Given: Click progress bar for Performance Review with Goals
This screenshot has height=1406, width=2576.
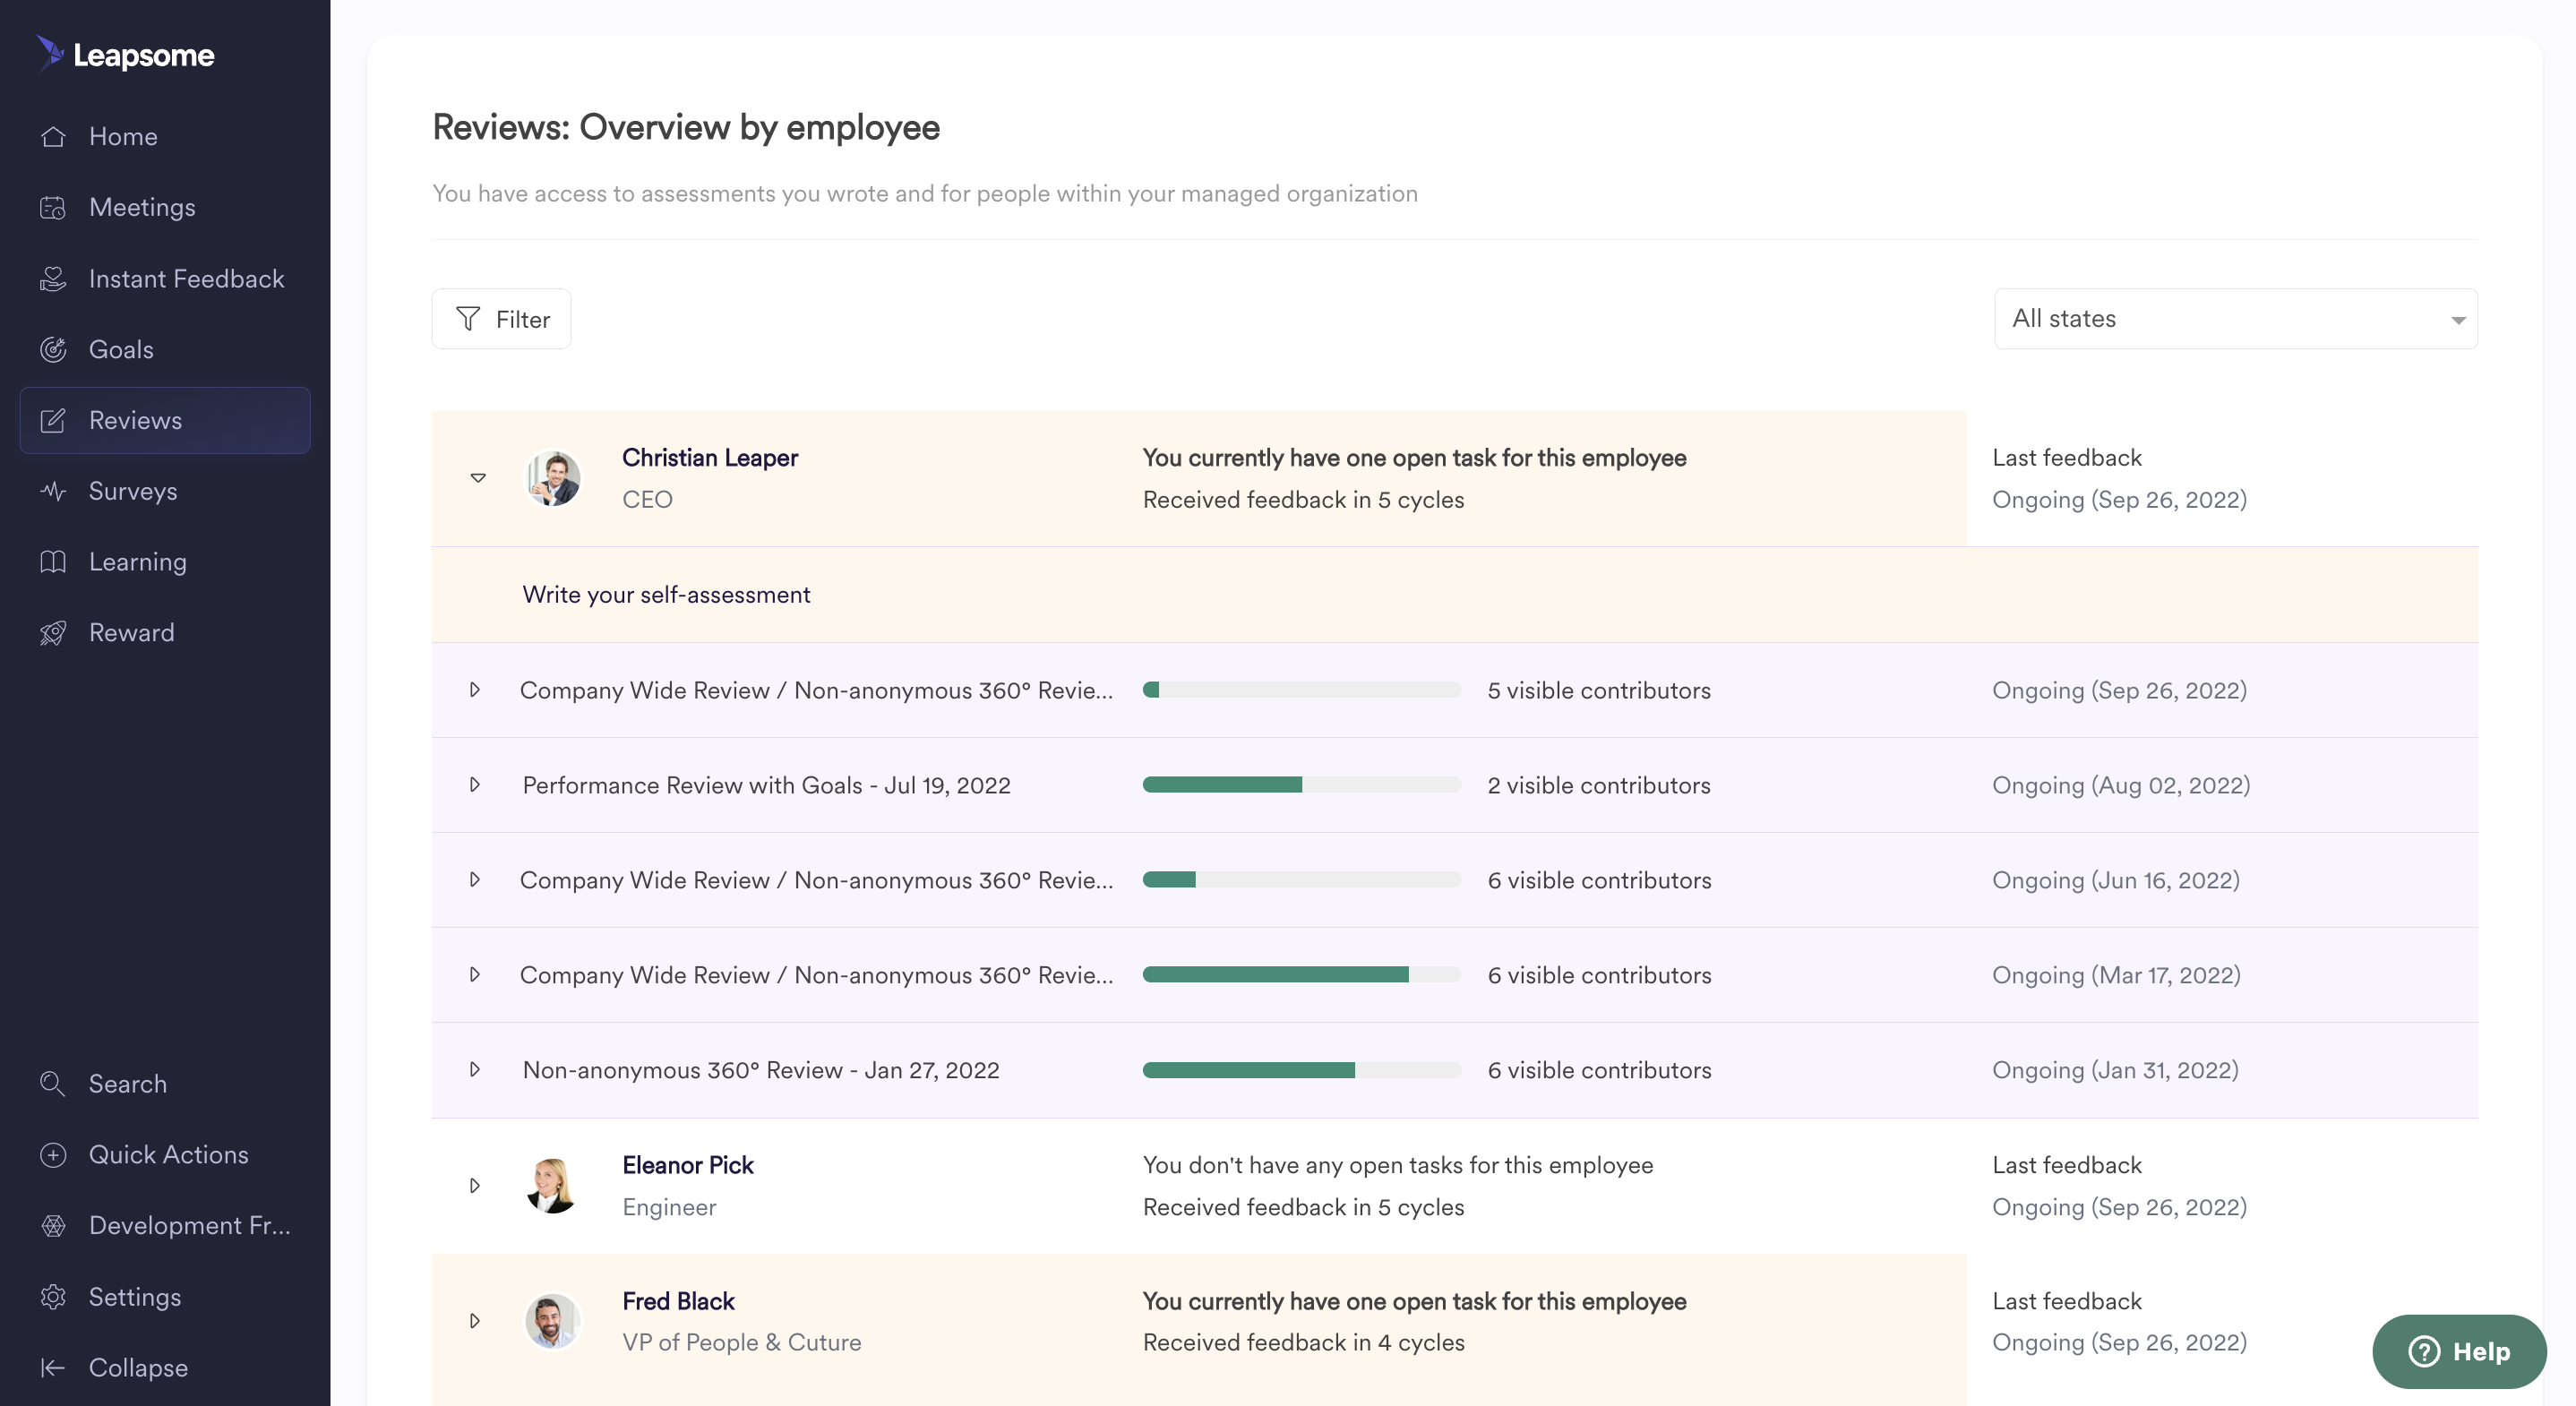Looking at the screenshot, I should pos(1302,785).
